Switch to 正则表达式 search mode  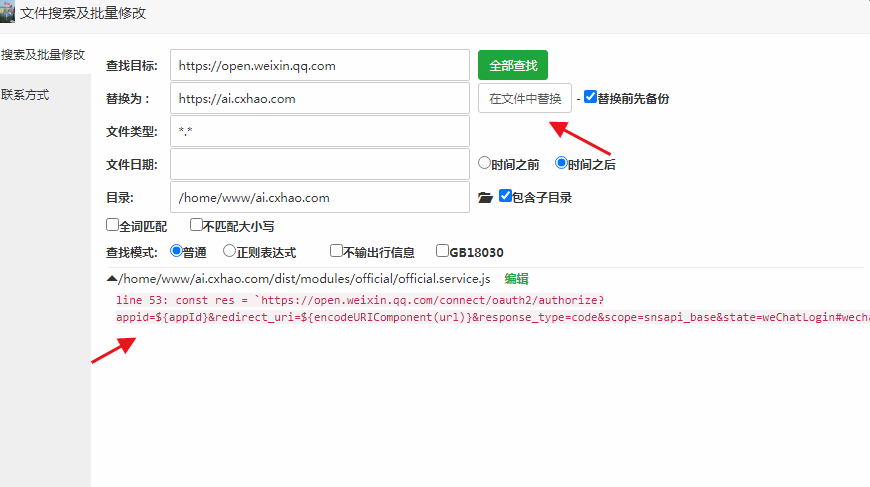coord(229,251)
